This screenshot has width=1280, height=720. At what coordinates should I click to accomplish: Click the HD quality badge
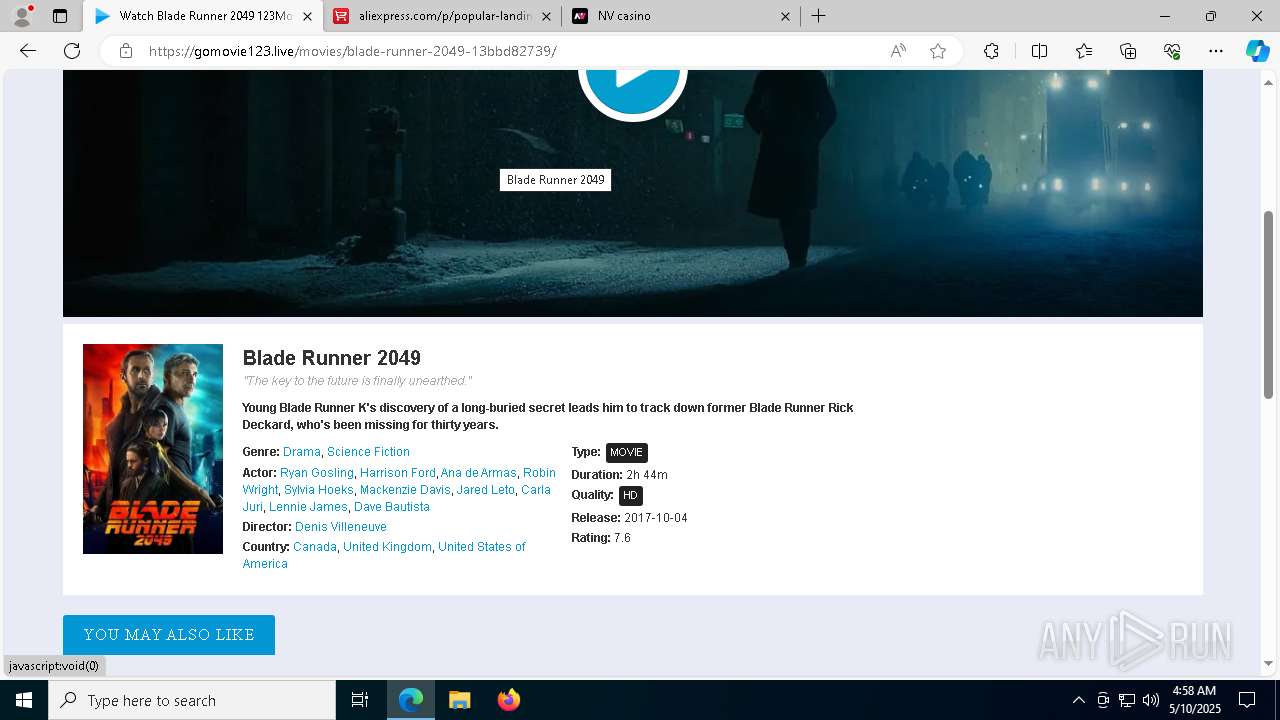(x=630, y=495)
